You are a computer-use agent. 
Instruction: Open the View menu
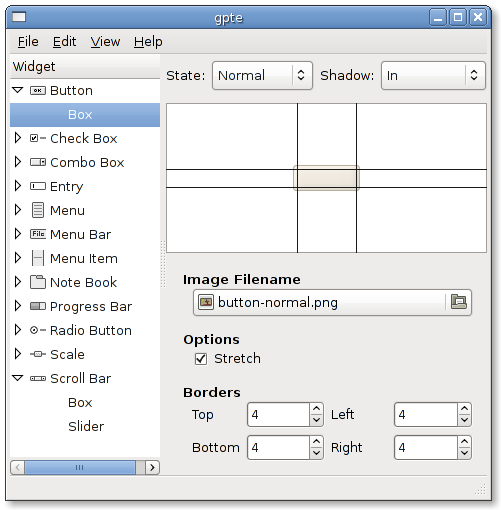[105, 42]
